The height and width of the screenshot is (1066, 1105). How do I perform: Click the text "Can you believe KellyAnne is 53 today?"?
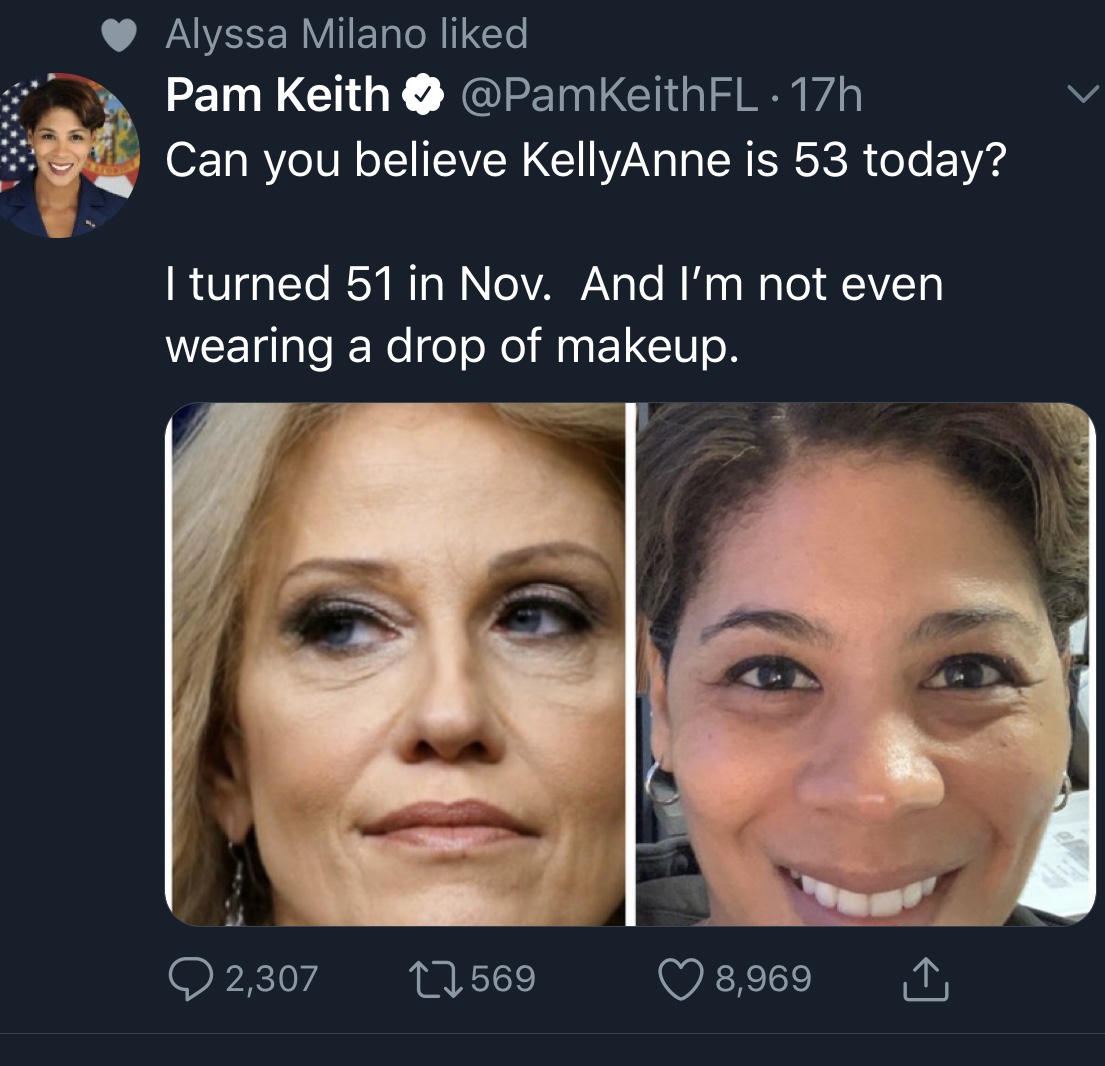coord(584,161)
